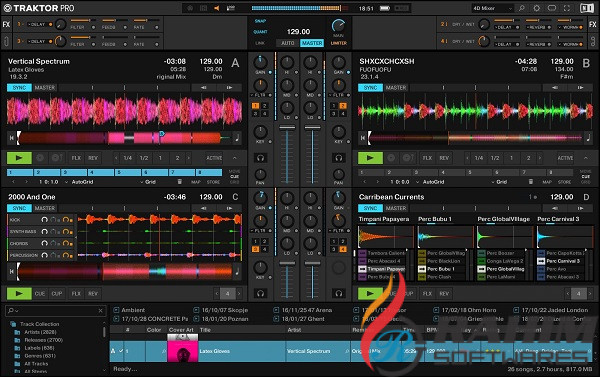The image size is (600, 377).
Task: Open the 4D Mixer layout dropdown
Action: 492,8
